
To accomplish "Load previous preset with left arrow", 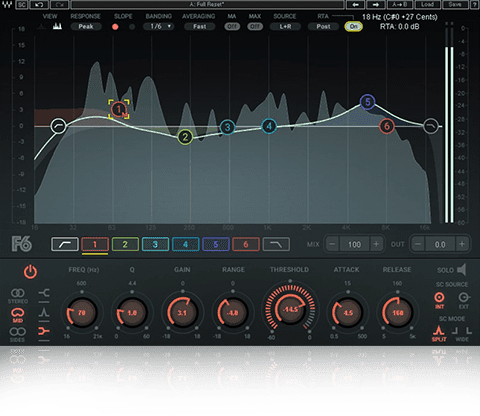I will point(355,4).
